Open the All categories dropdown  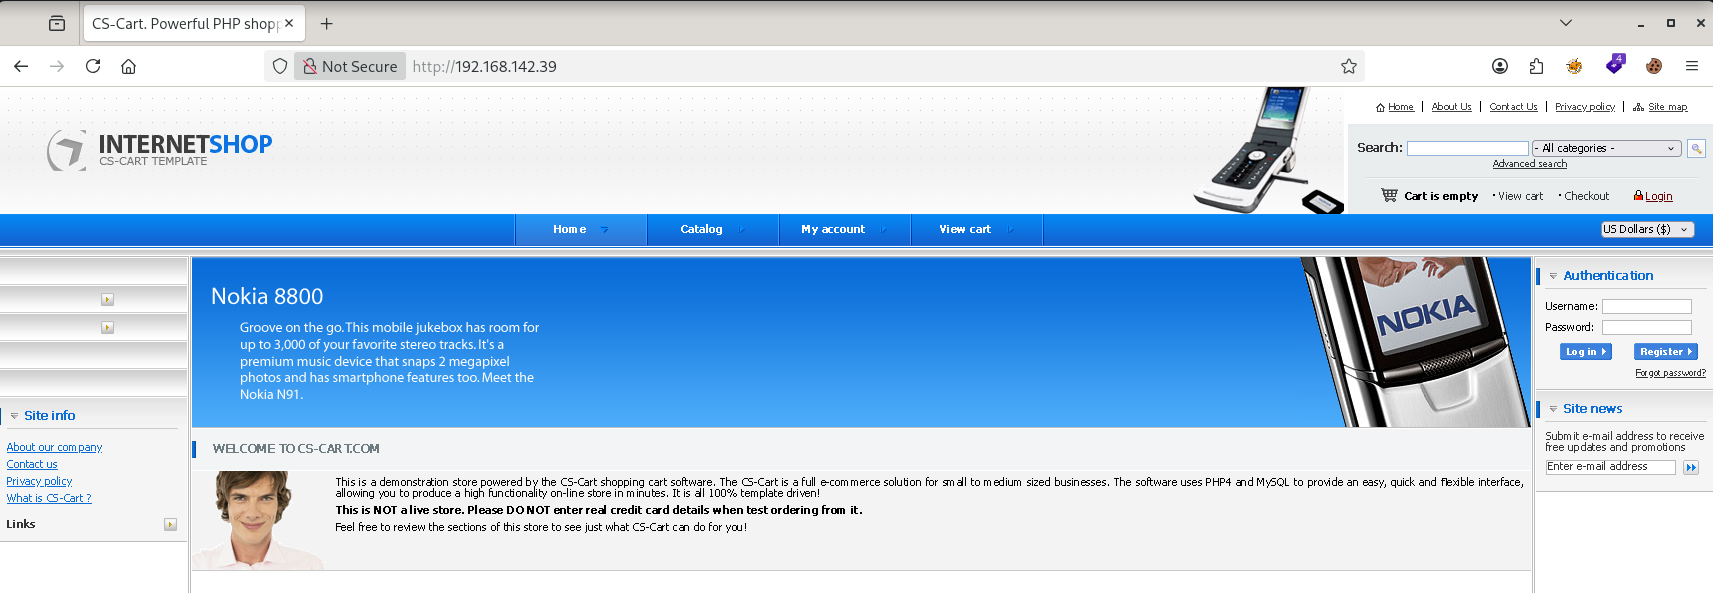[1606, 148]
